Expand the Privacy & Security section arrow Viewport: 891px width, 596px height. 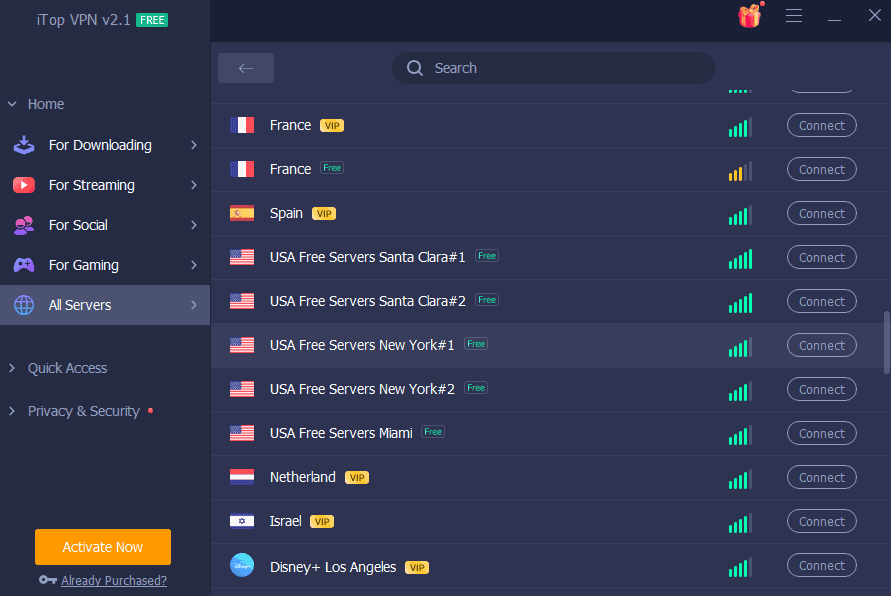coord(12,411)
